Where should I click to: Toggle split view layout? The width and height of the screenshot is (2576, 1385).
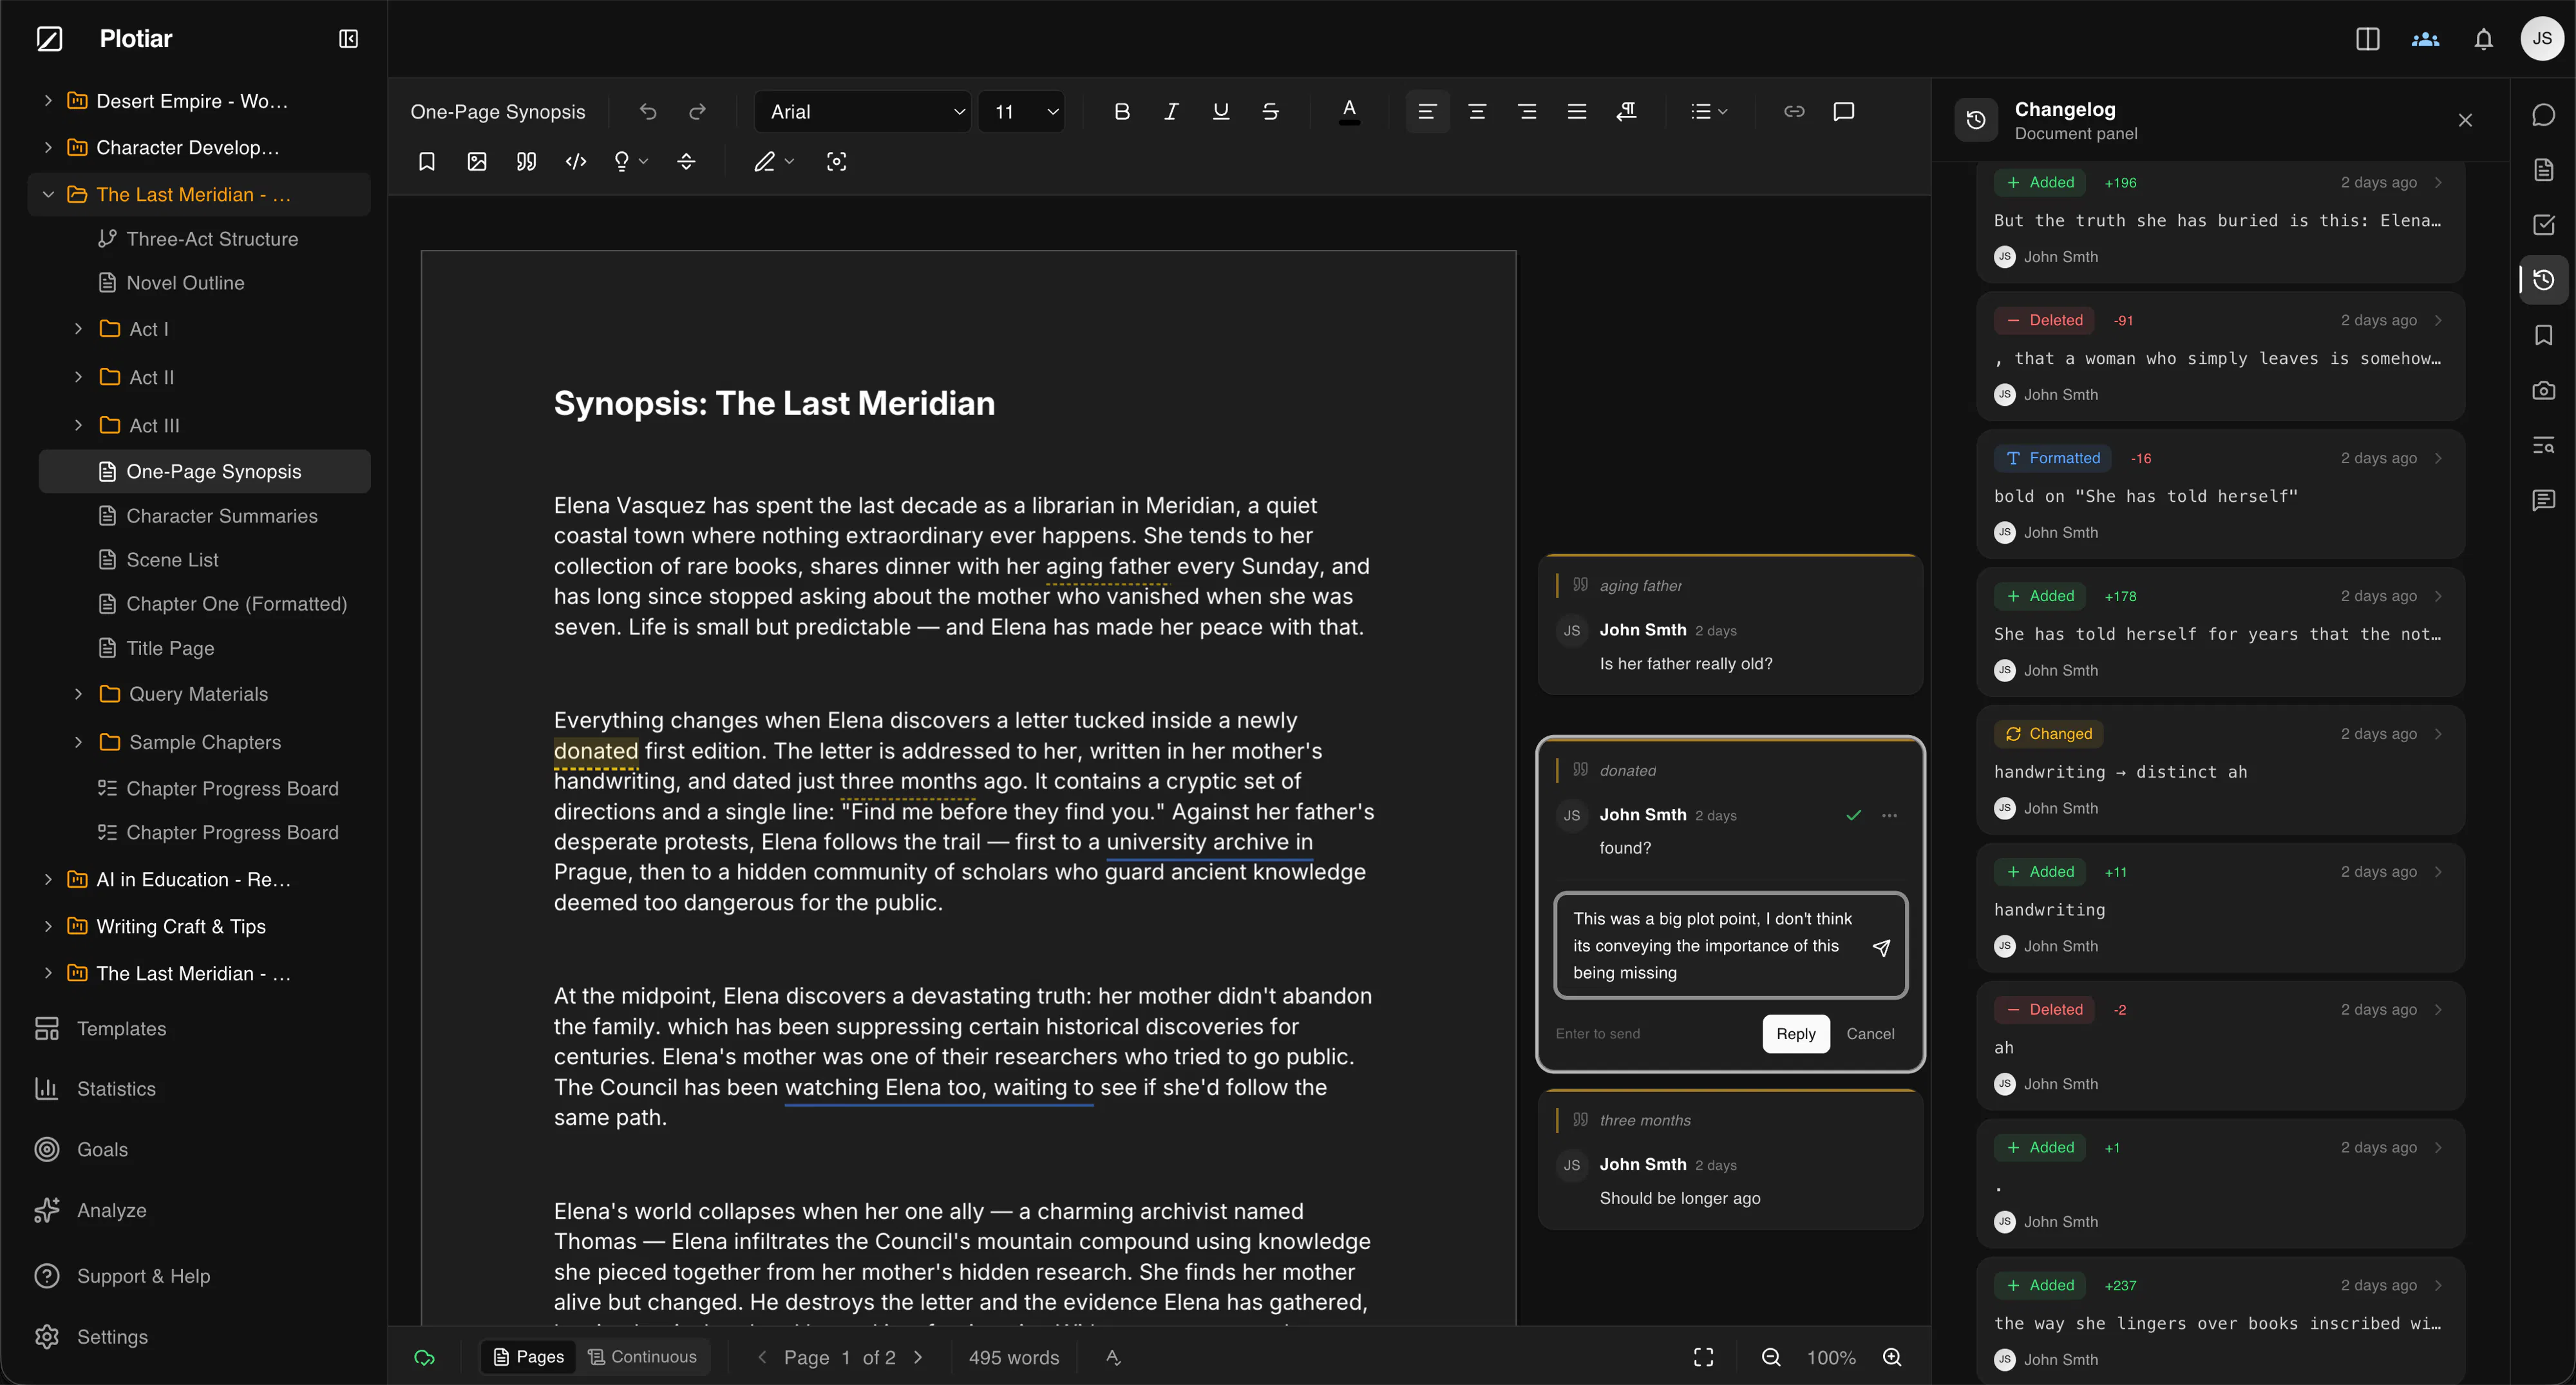point(2367,39)
